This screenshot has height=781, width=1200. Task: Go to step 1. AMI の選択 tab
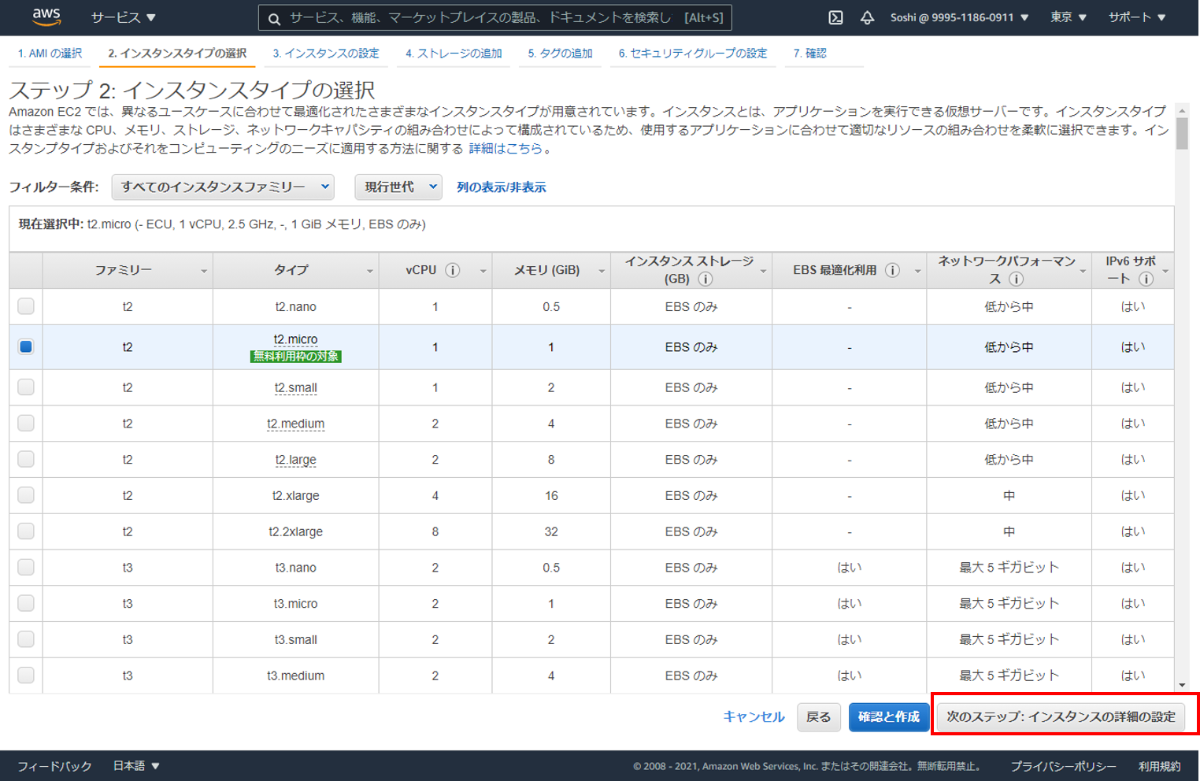coord(50,53)
